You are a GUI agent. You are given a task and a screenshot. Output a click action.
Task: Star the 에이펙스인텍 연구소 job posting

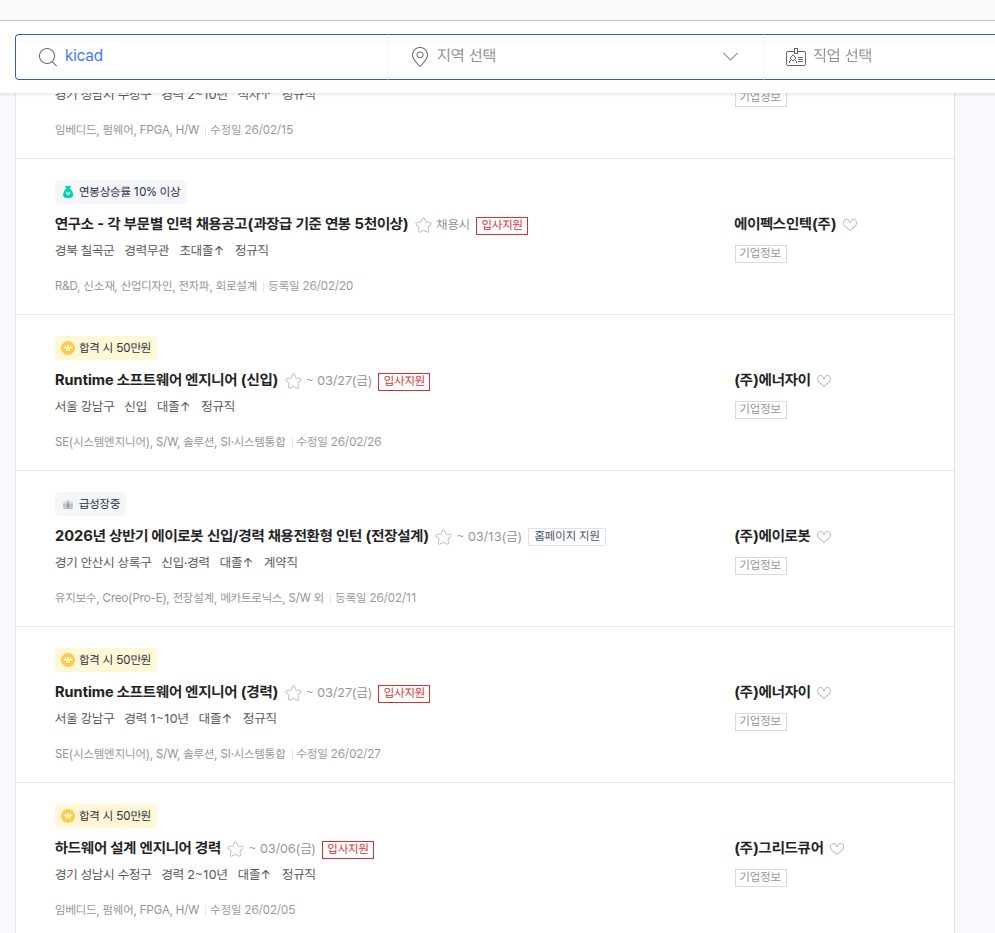(423, 225)
